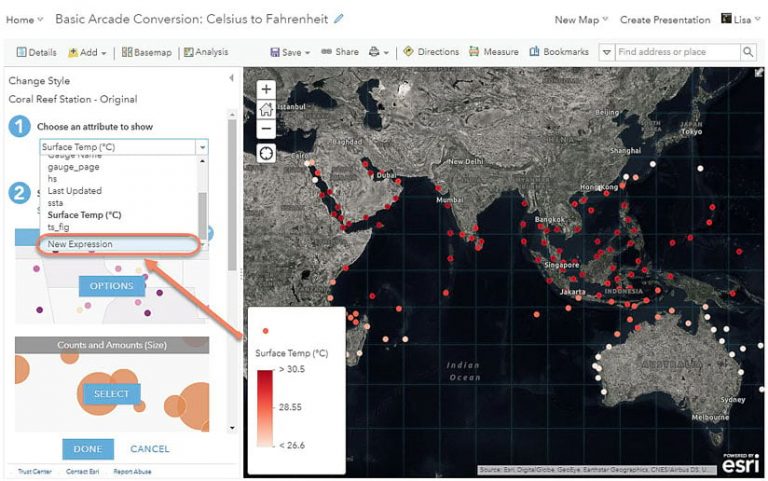Click the CANCEL button
768x481 pixels.
tap(150, 449)
